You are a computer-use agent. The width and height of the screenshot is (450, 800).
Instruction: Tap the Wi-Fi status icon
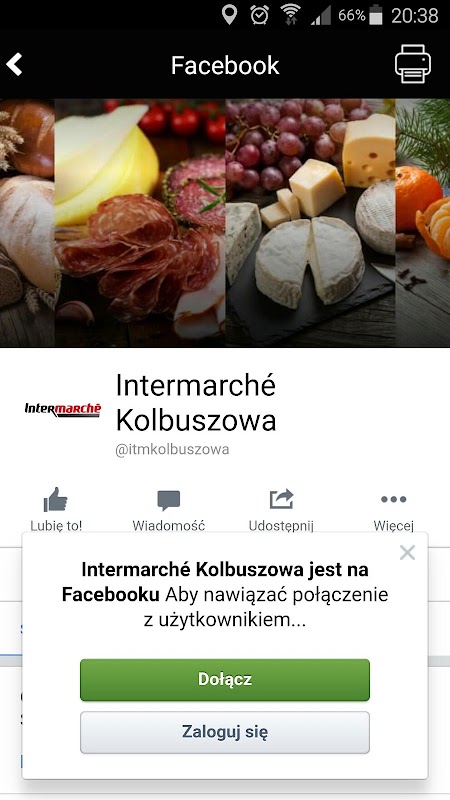tap(291, 14)
